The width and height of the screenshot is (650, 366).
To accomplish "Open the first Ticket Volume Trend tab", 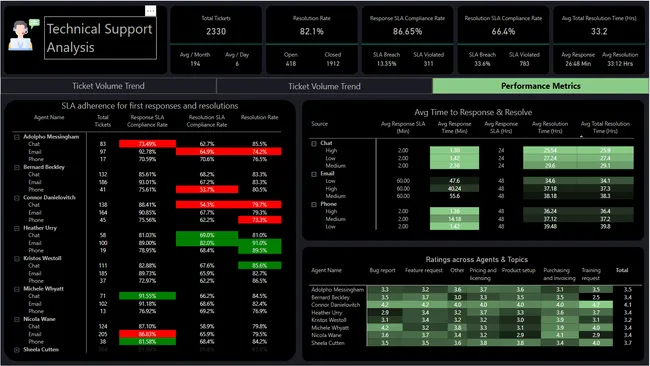I will coord(109,86).
